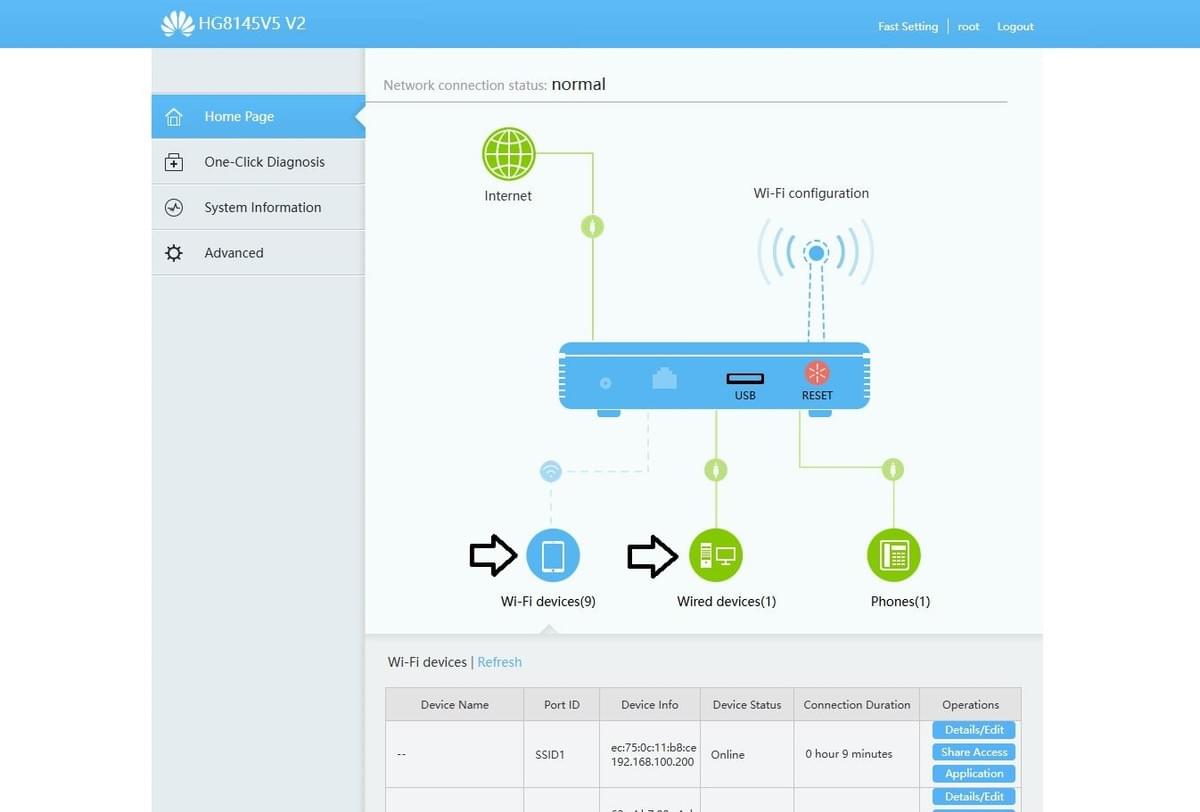Screen dimensions: 1200x812
Task: Click the Phones(1) label
Action: 900,602
